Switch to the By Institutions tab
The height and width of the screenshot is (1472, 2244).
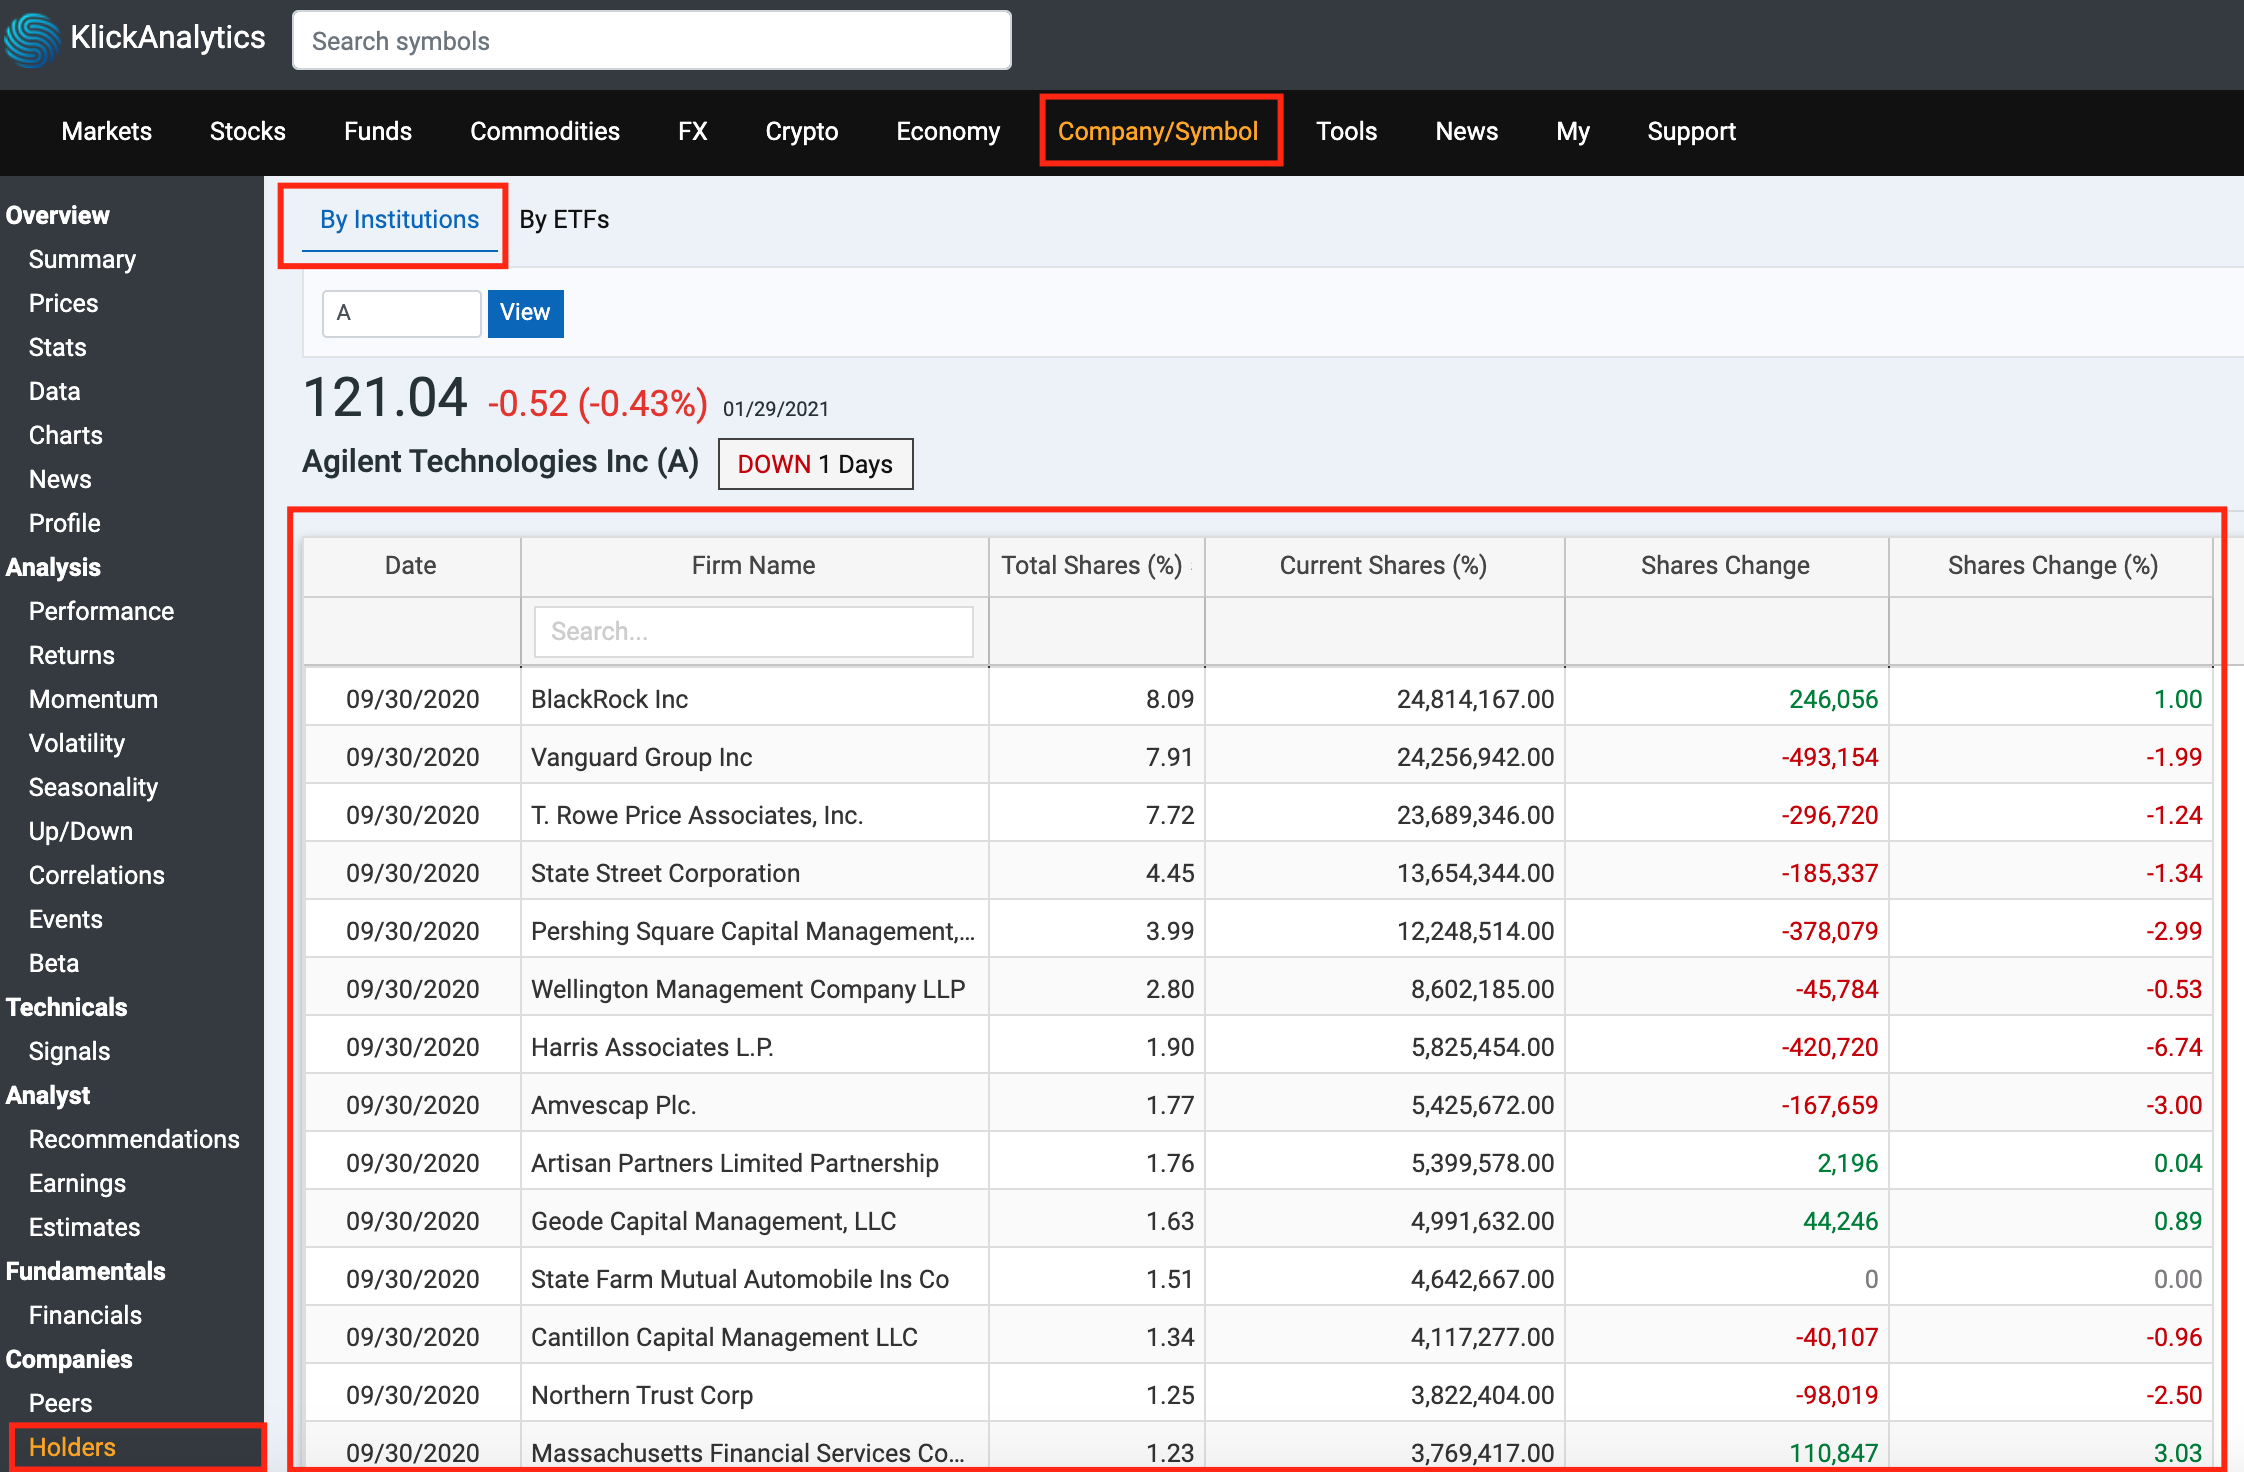(x=399, y=219)
